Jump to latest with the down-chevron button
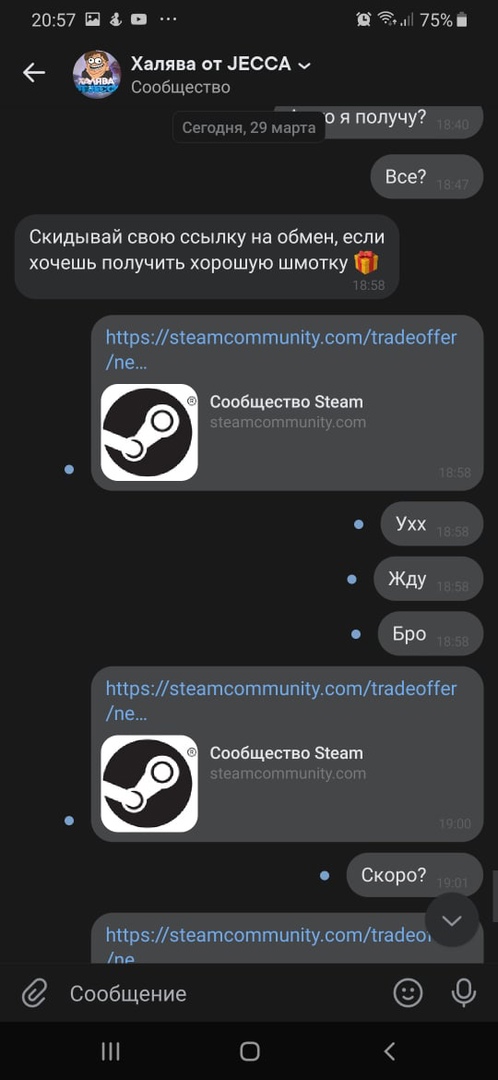The height and width of the screenshot is (1080, 498). (452, 920)
